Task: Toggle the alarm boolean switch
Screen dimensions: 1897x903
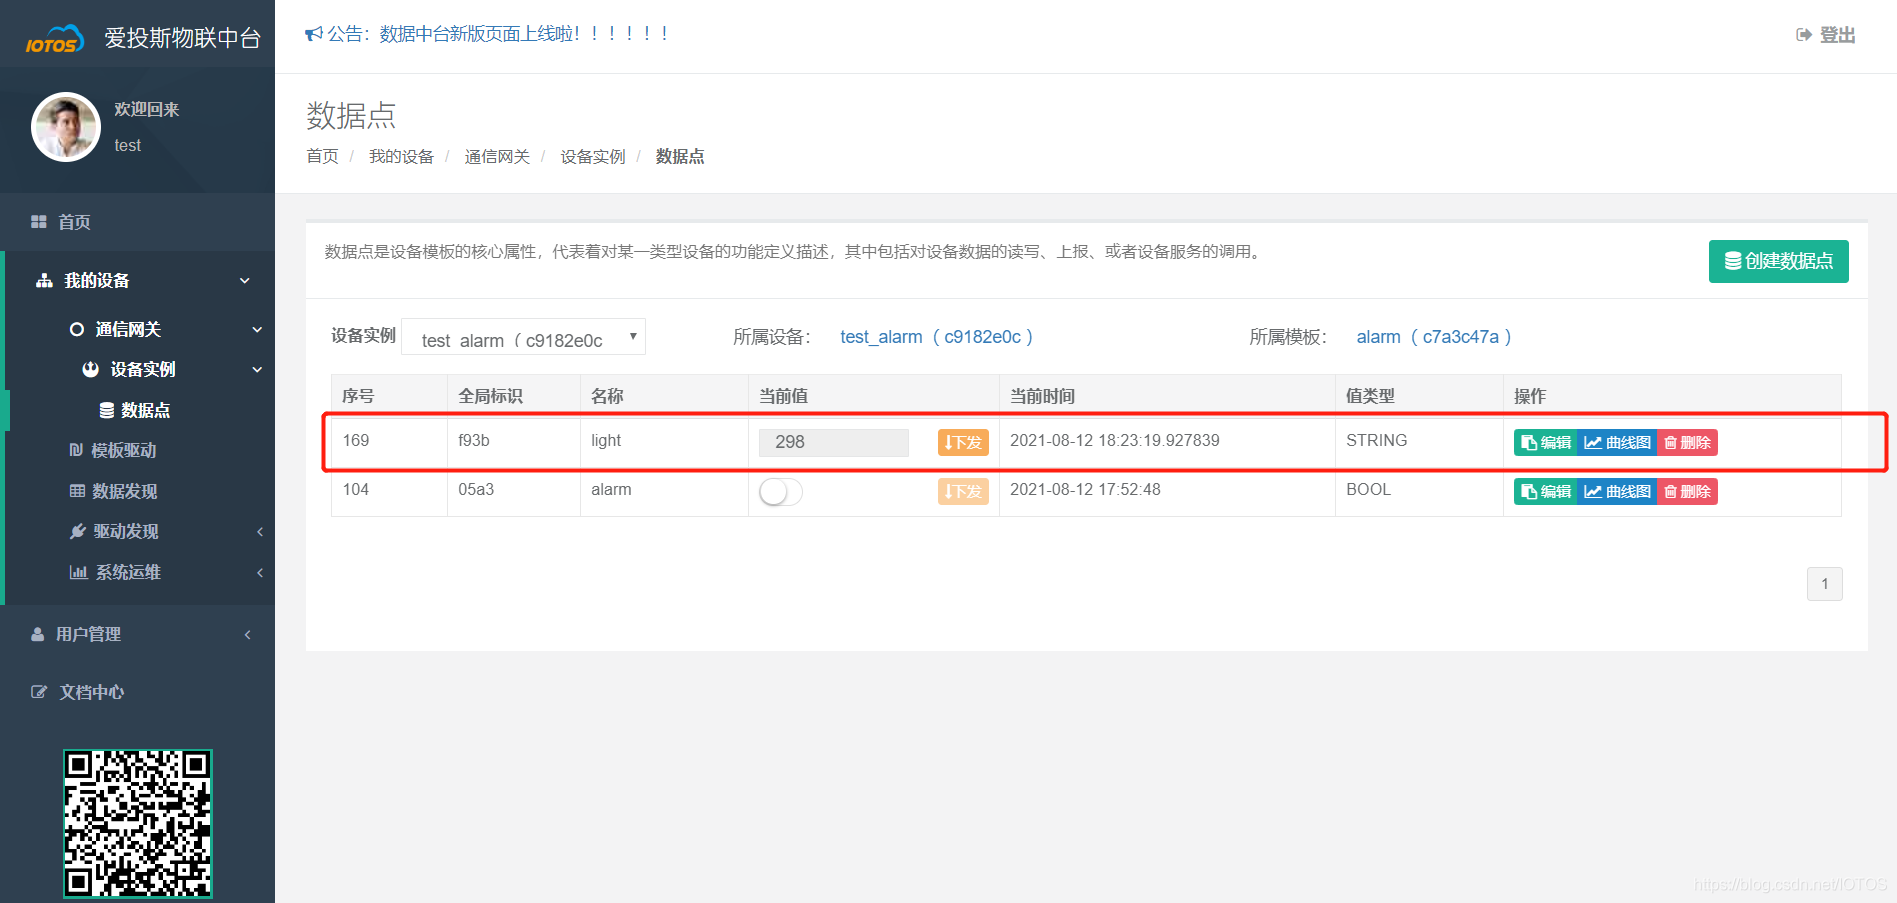Action: [x=780, y=492]
